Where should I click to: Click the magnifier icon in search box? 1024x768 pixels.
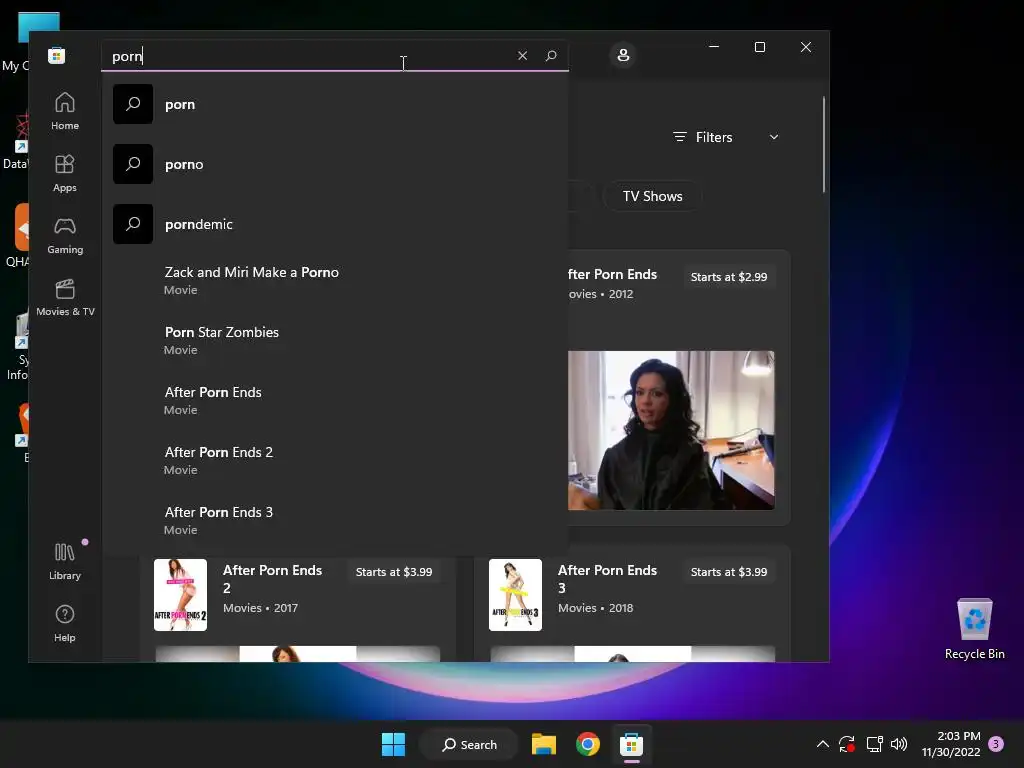click(x=551, y=56)
